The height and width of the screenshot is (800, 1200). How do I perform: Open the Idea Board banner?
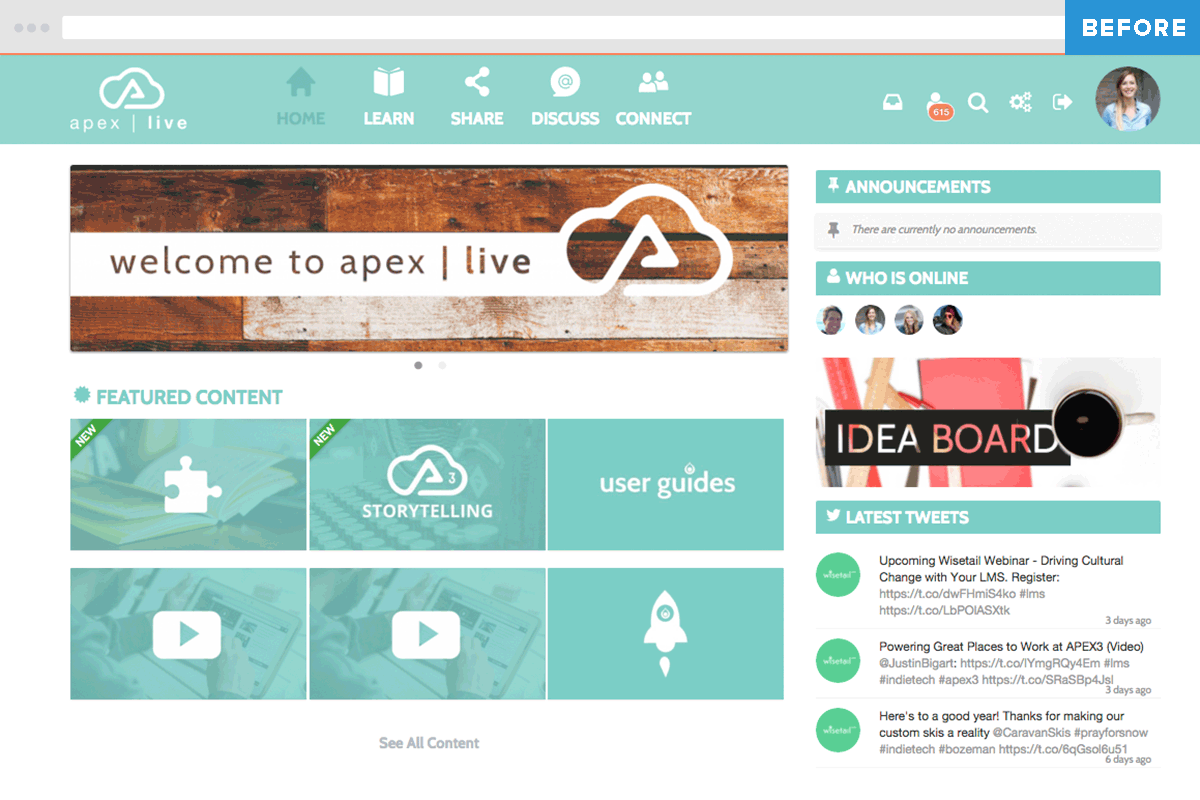click(987, 423)
